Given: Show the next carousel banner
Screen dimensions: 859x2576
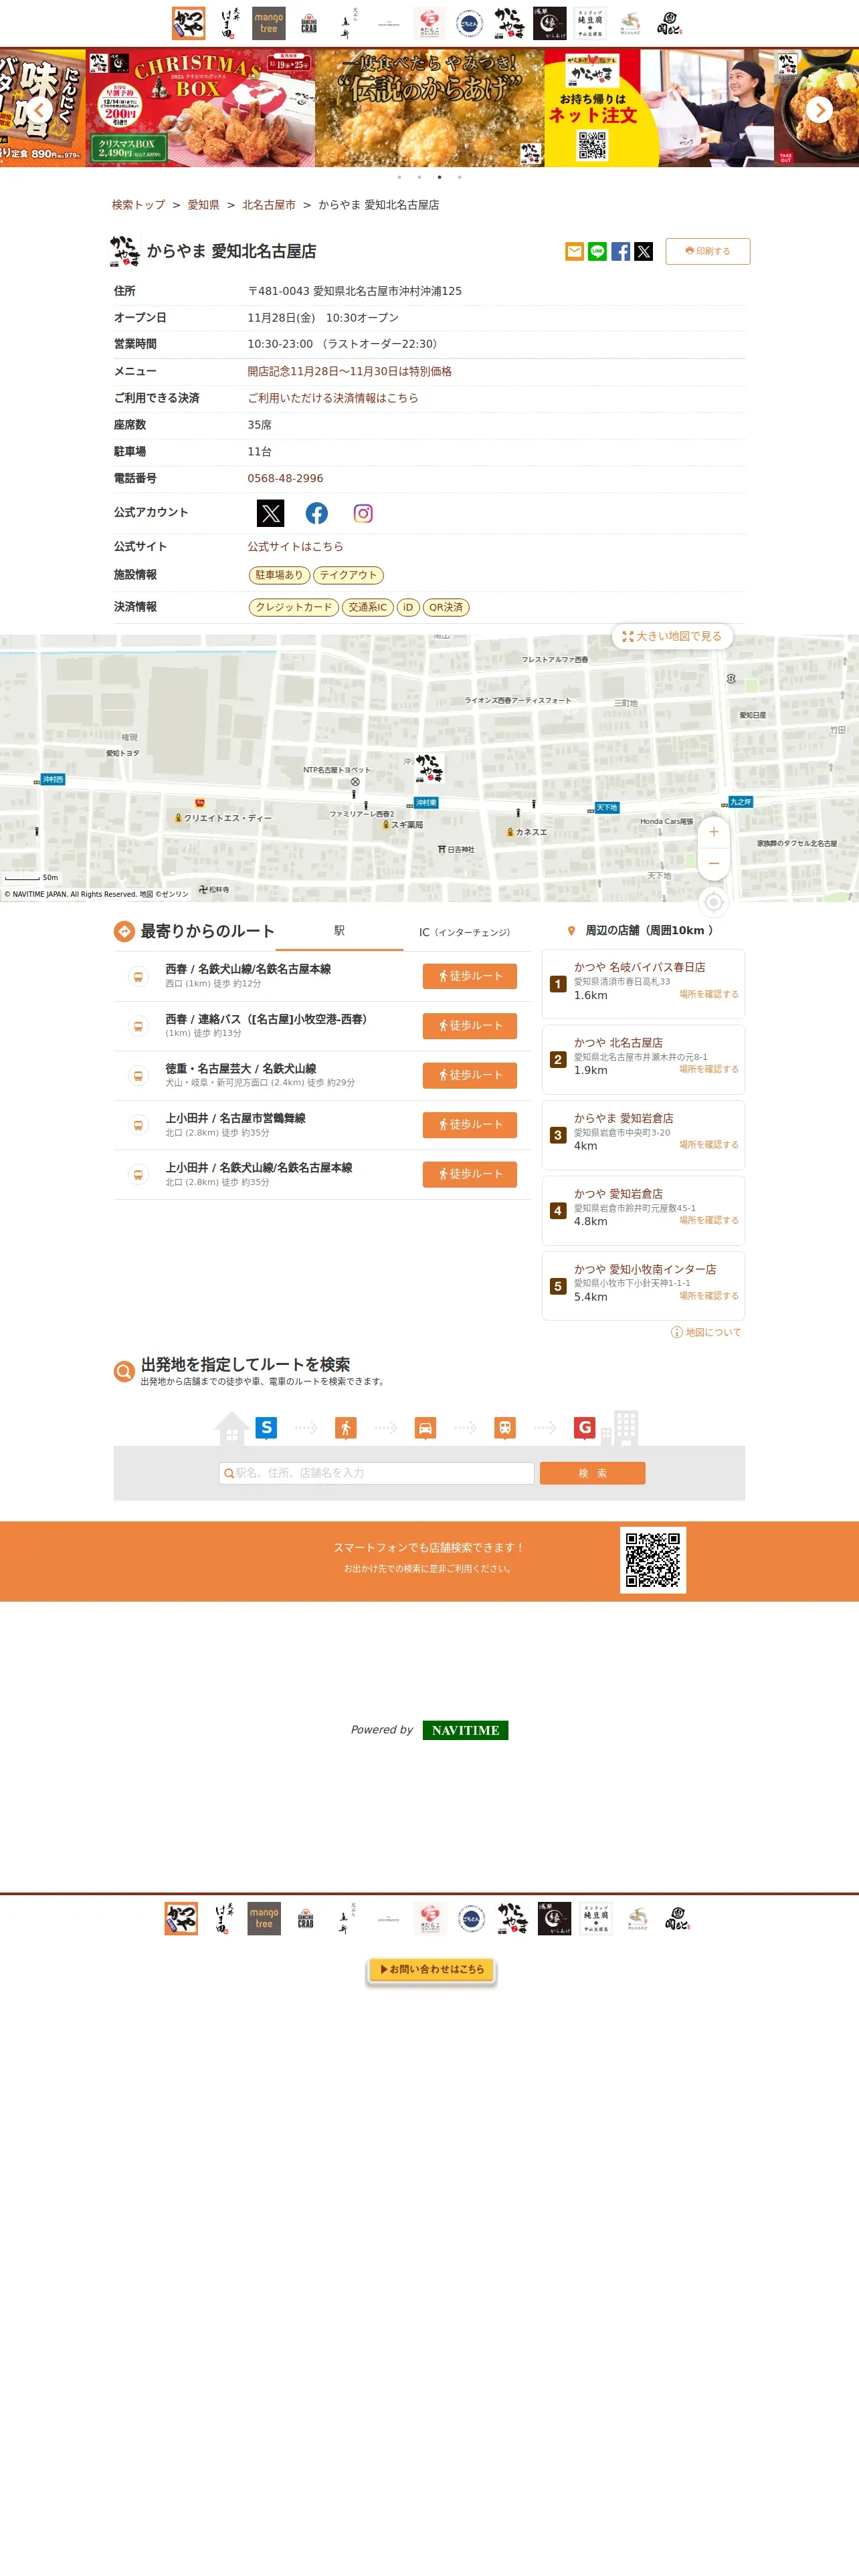Looking at the screenshot, I should [819, 109].
